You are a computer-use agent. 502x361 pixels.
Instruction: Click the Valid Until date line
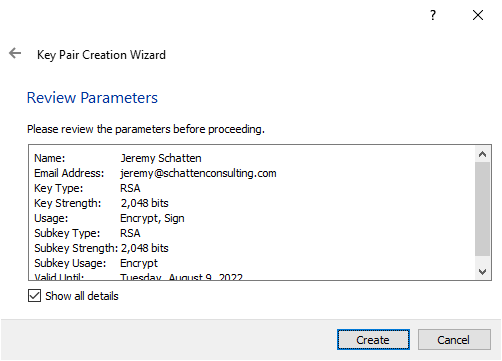tap(139, 276)
